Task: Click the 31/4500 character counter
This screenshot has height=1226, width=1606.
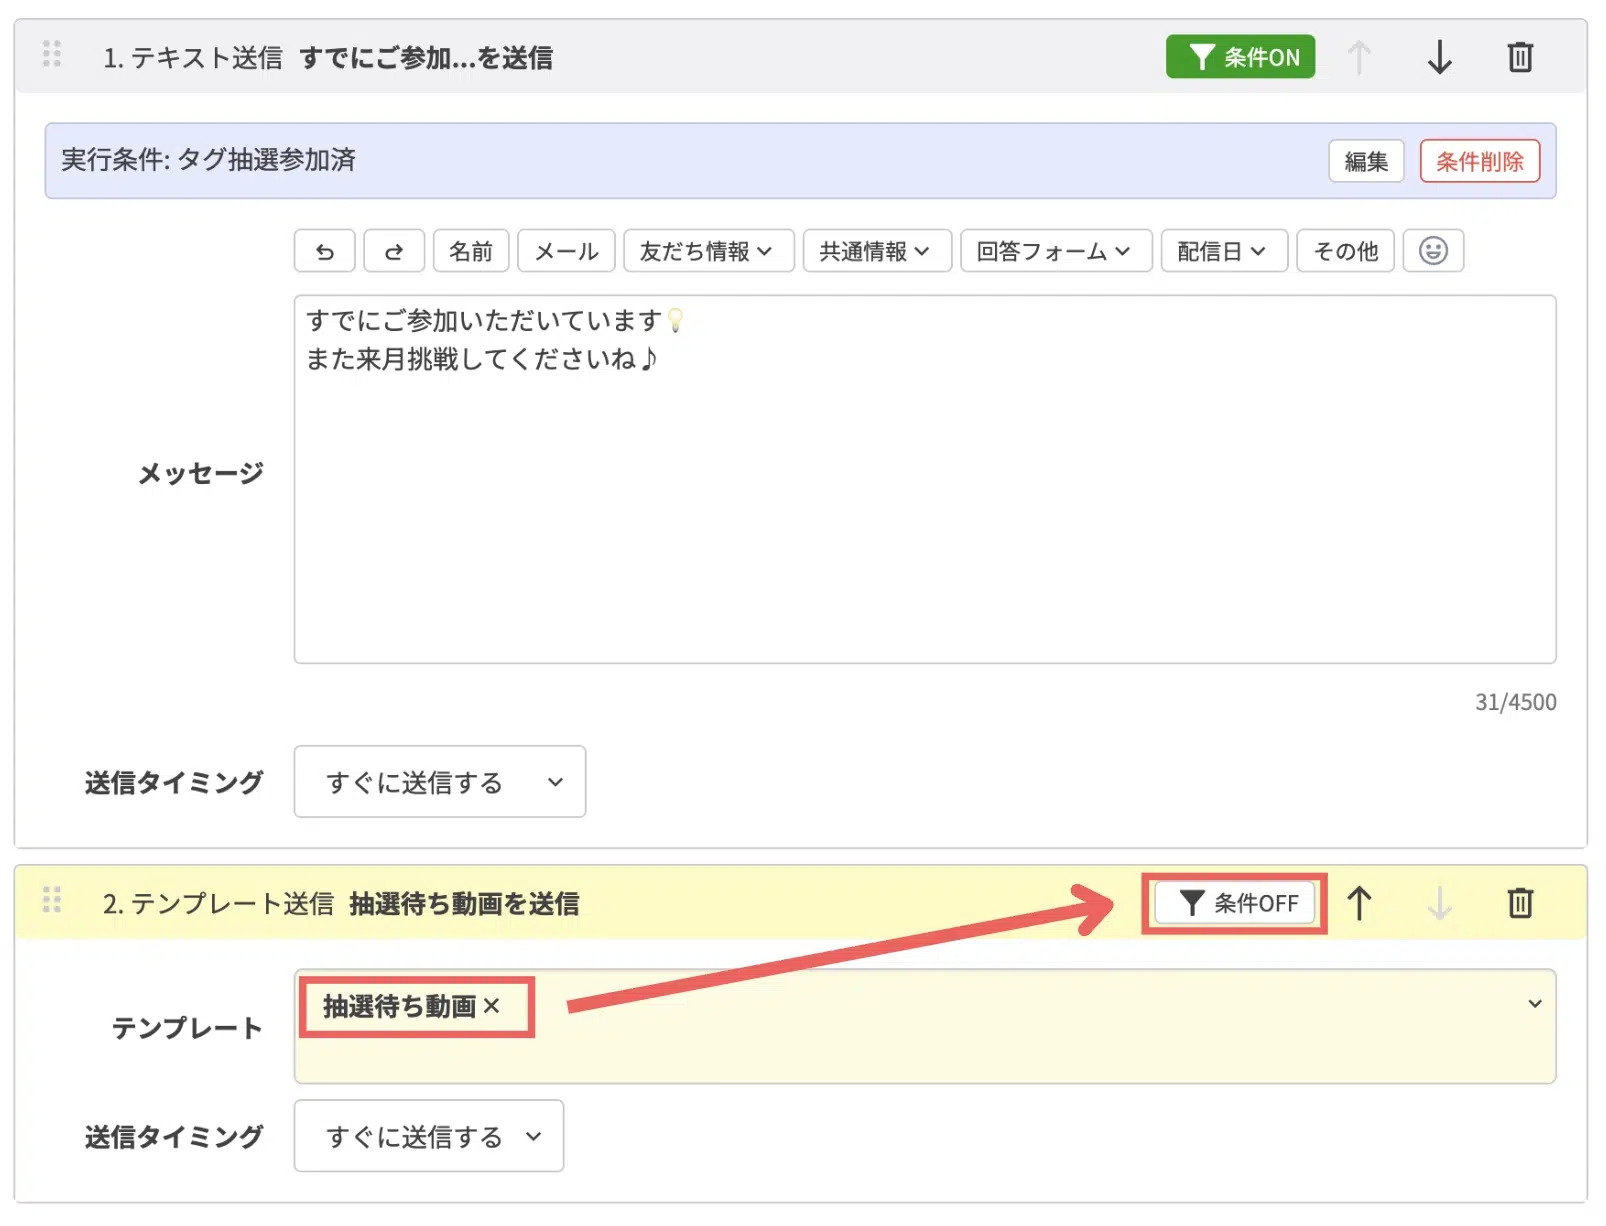Action: coord(1515,702)
